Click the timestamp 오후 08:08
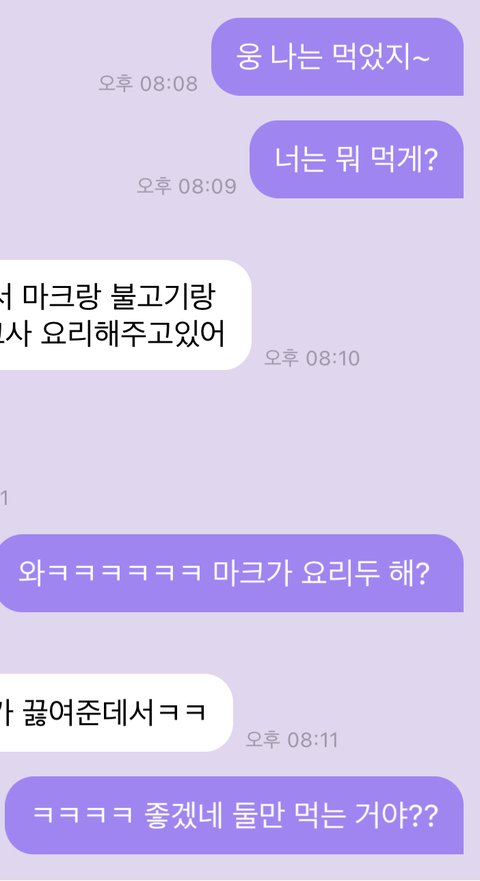Viewport: 480px width, 881px height. point(148,83)
